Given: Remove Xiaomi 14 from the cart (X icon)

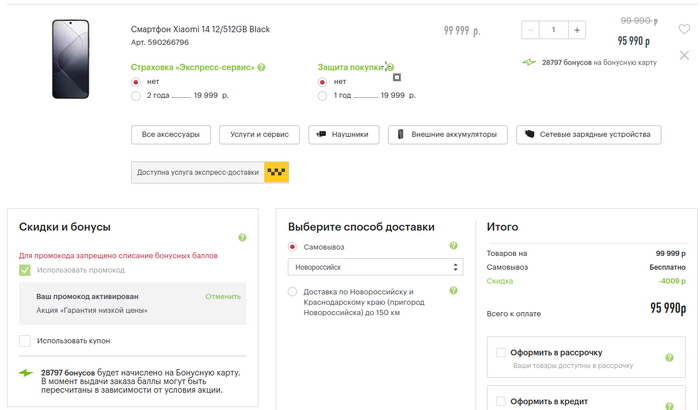Looking at the screenshot, I should click(x=684, y=55).
